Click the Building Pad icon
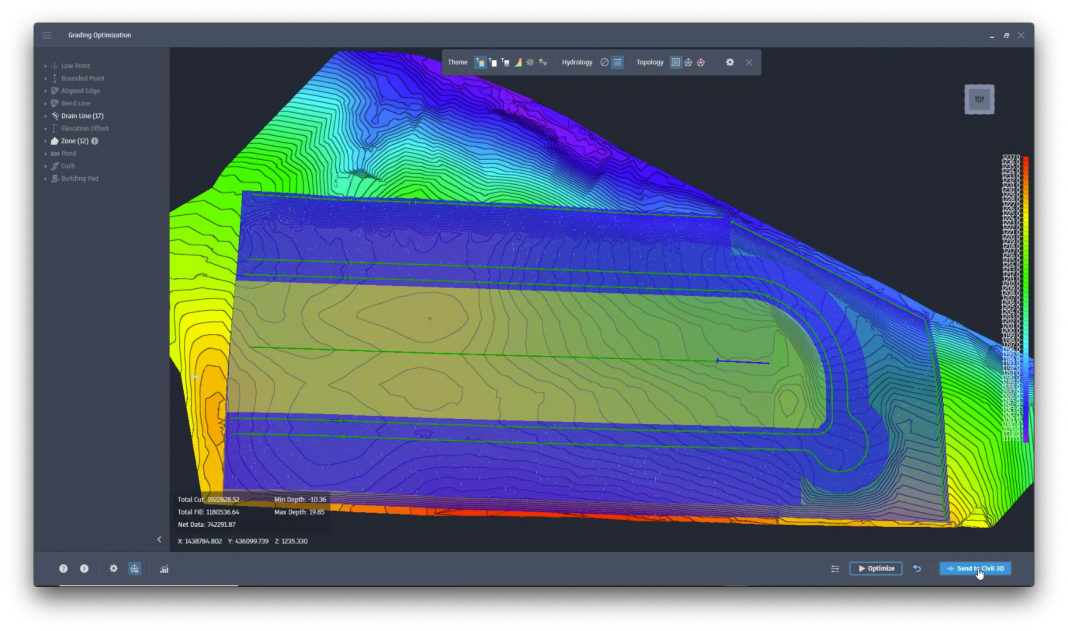 [54, 179]
